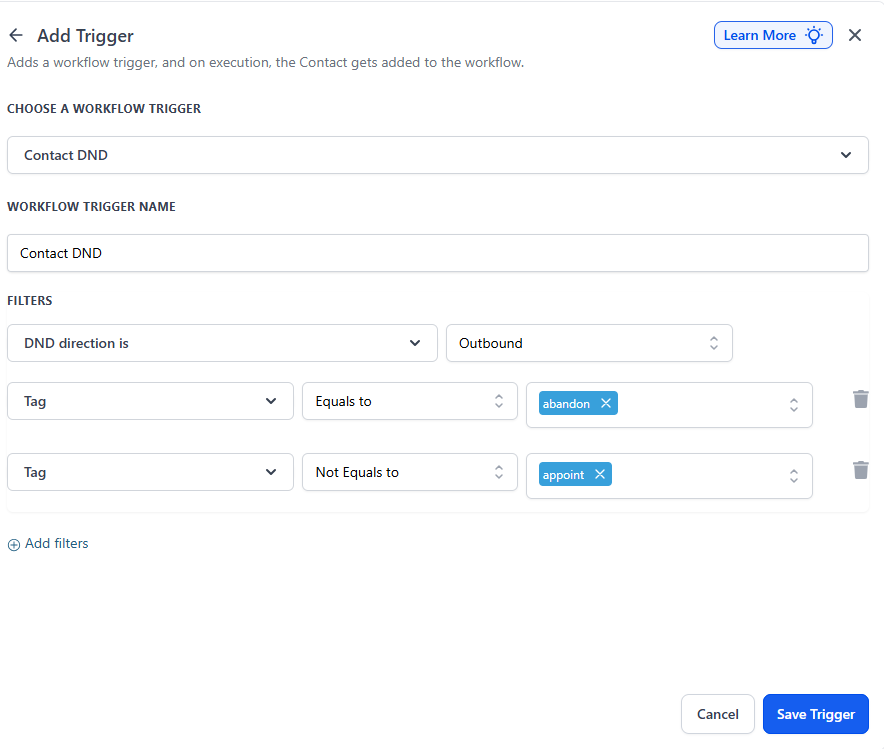Image resolution: width=884 pixels, height=749 pixels.
Task: Save the trigger
Action: pos(815,714)
